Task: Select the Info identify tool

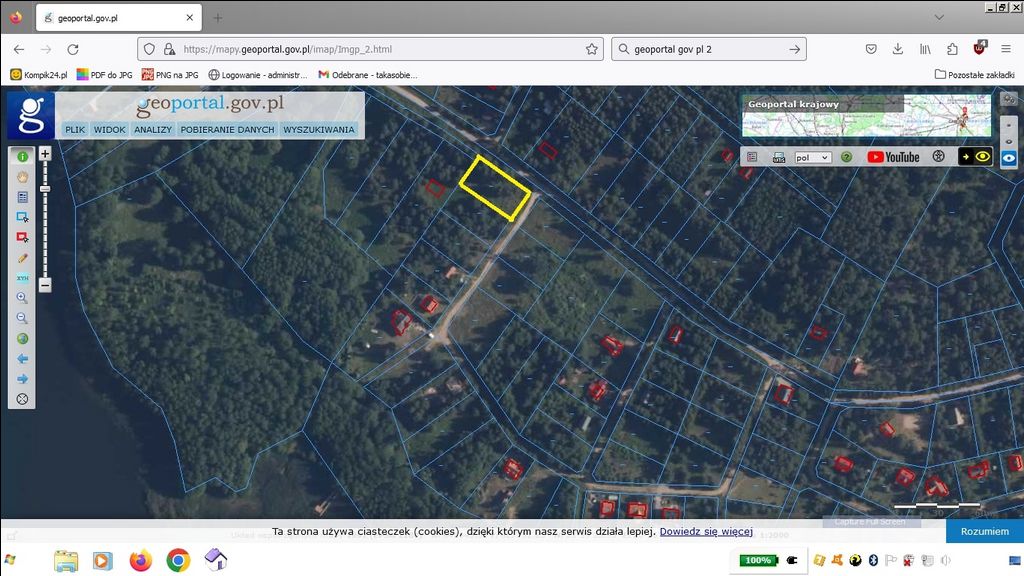Action: coord(22,157)
